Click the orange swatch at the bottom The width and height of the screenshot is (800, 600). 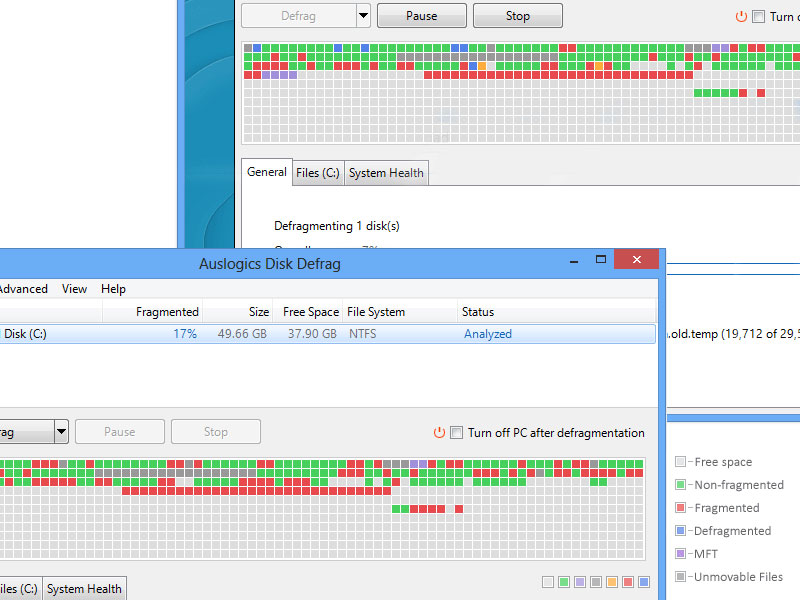pos(612,582)
